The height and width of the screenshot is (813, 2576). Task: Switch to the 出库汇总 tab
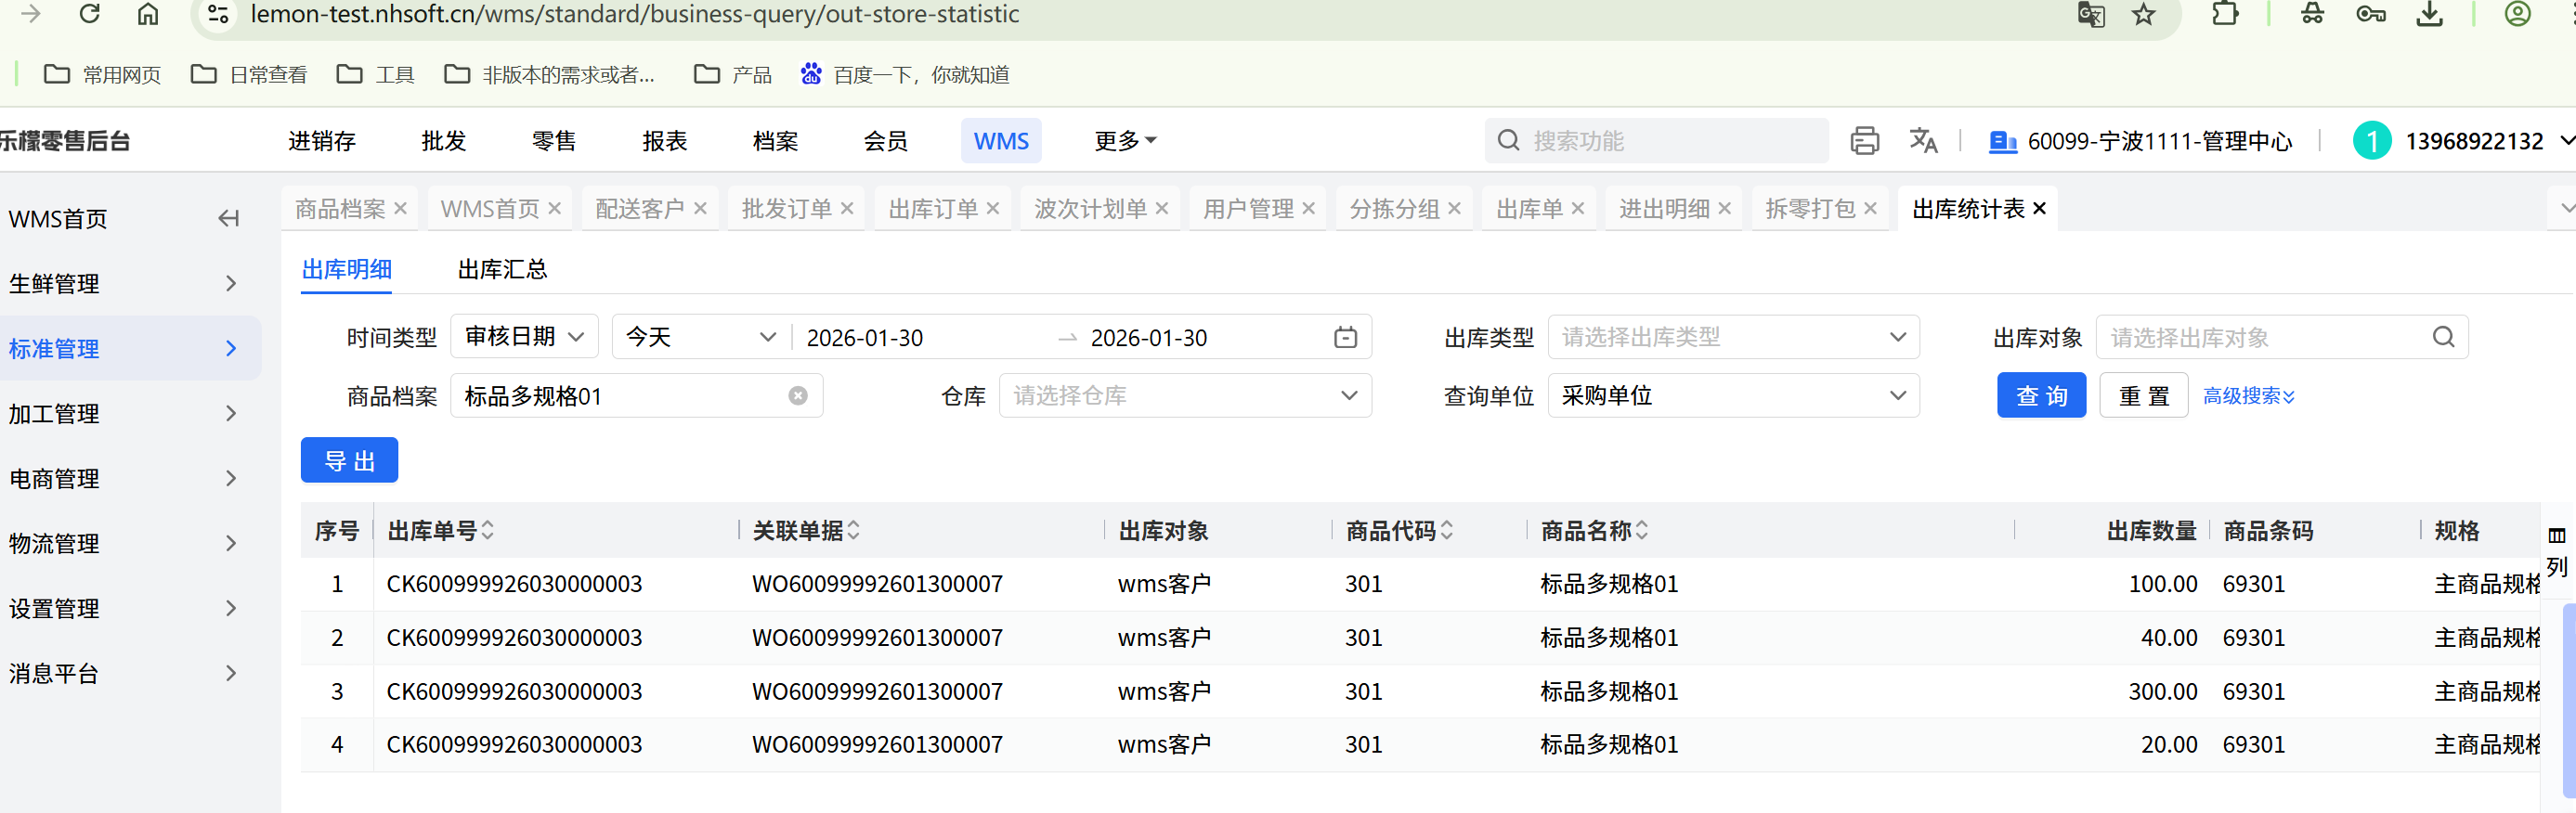click(x=502, y=269)
